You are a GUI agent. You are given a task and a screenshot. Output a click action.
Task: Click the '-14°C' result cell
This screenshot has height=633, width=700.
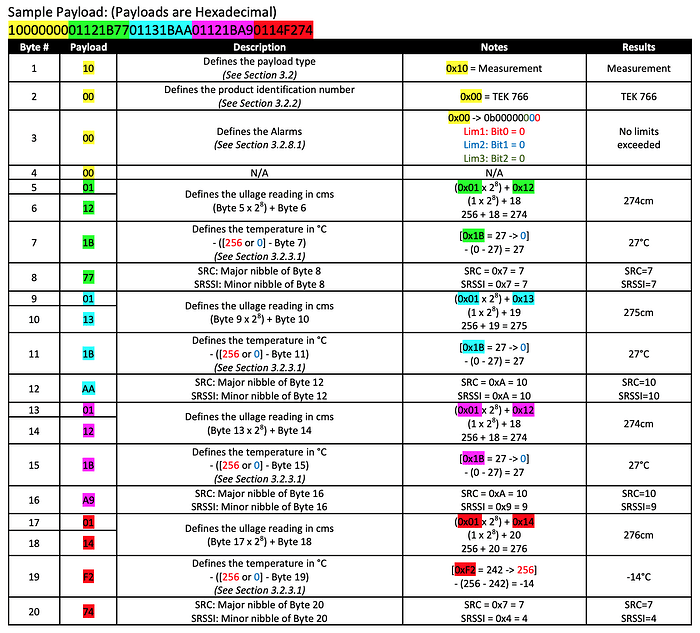click(x=638, y=577)
